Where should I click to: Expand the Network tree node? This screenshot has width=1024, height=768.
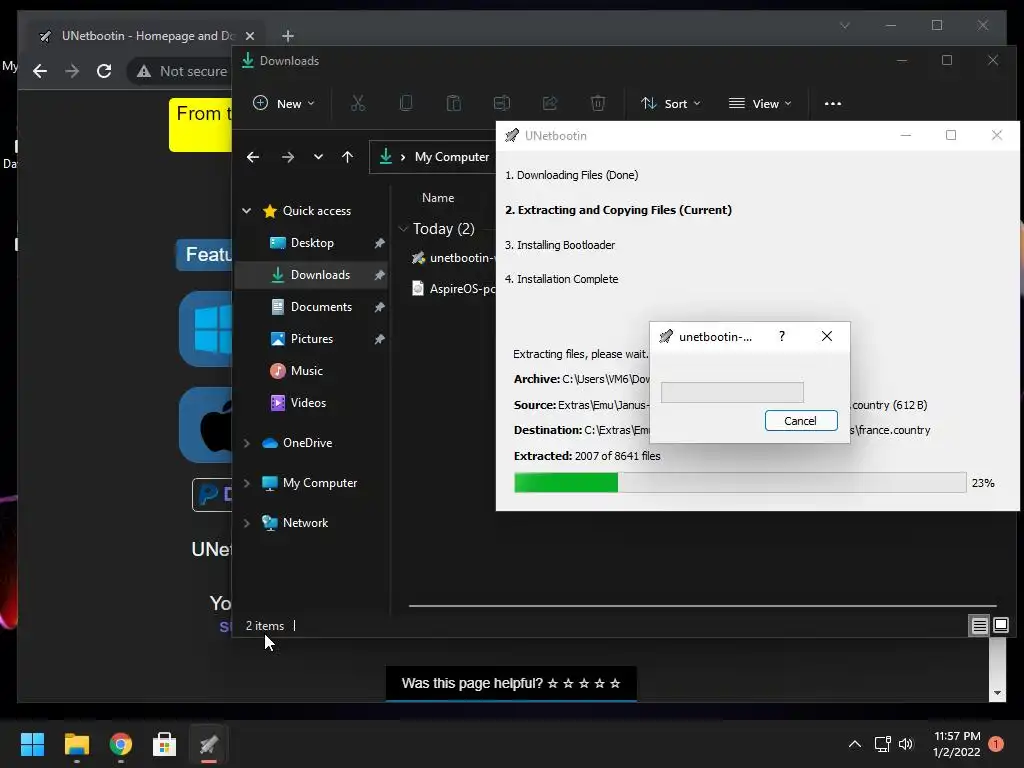pos(246,522)
